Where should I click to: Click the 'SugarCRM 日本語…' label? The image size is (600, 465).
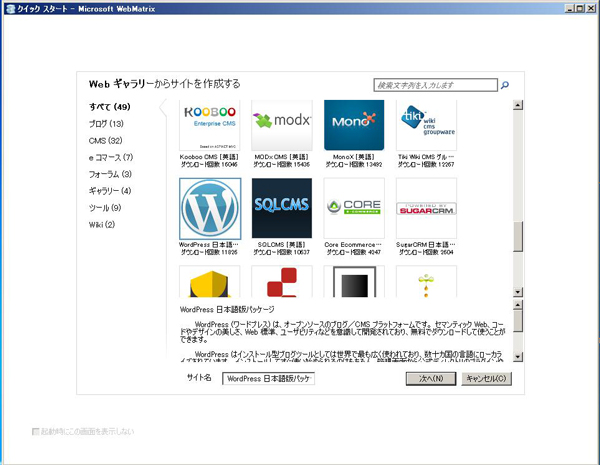click(x=426, y=245)
